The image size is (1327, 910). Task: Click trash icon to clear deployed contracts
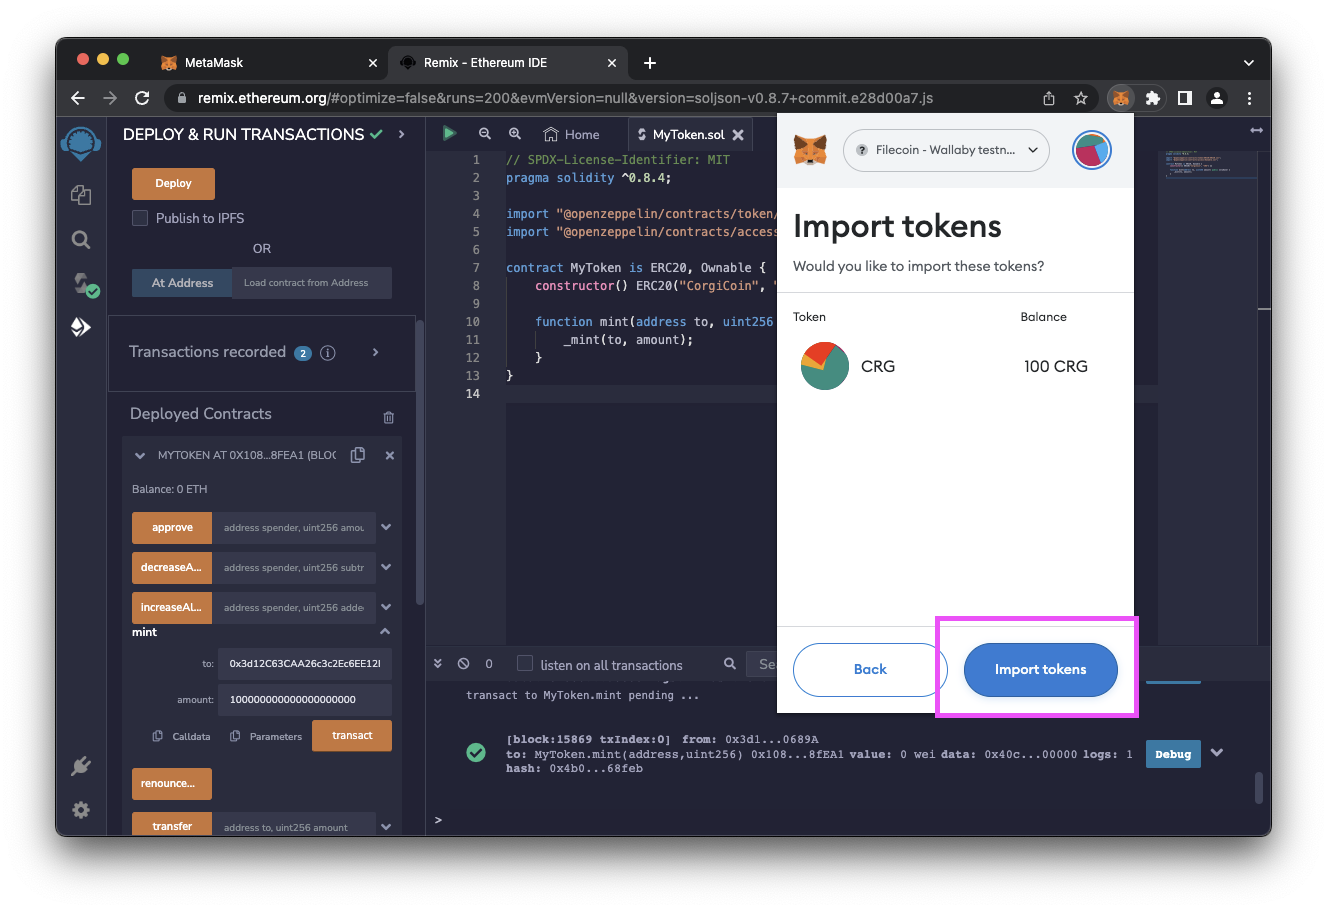tap(389, 417)
